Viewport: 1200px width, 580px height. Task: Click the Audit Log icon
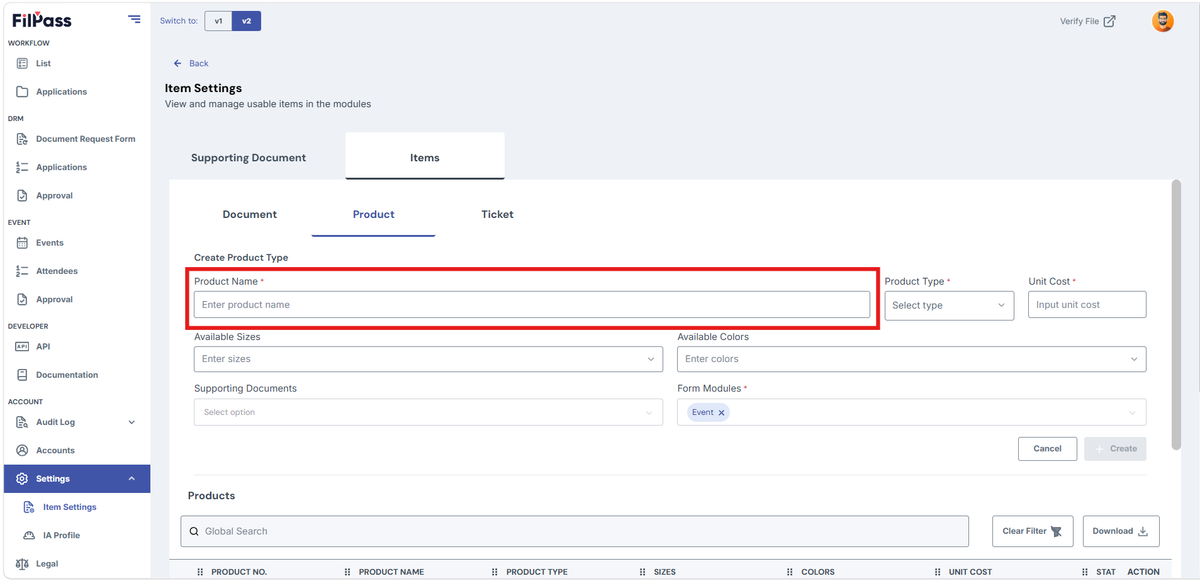click(x=22, y=422)
